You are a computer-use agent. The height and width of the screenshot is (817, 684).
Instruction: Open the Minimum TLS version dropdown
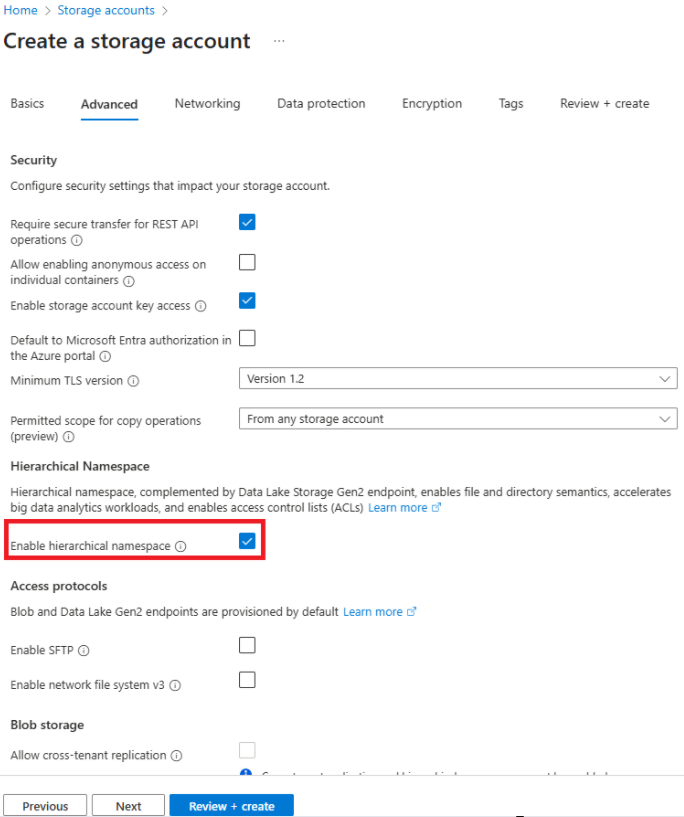click(x=458, y=379)
